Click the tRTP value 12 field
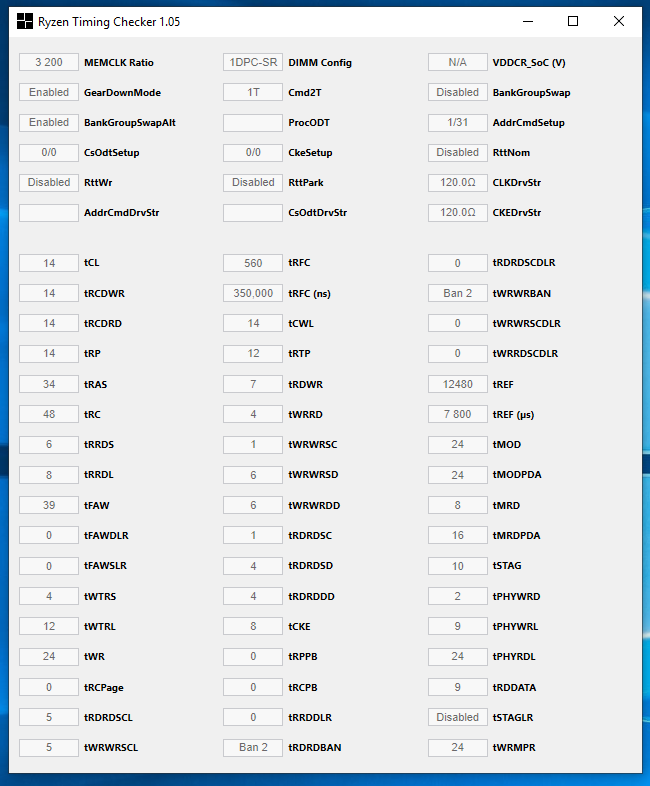Screen dimensions: 650x786 tap(253, 353)
